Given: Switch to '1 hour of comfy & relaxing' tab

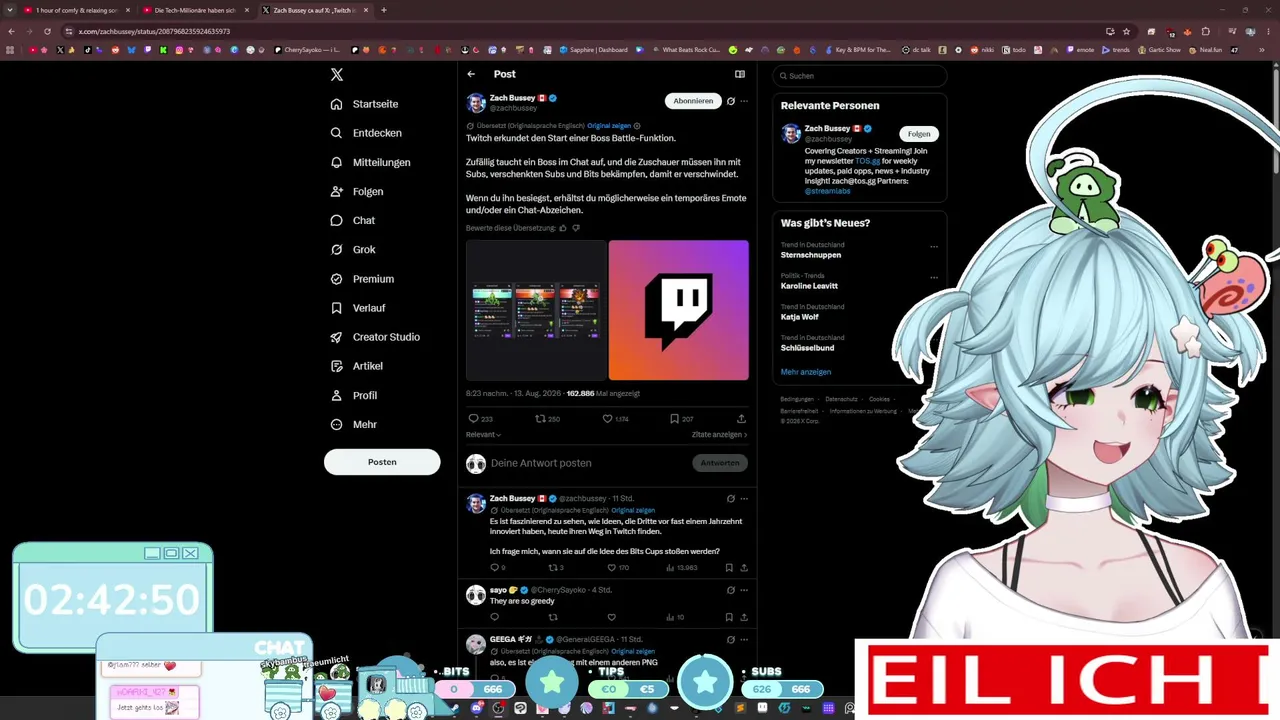Looking at the screenshot, I should click(x=77, y=10).
